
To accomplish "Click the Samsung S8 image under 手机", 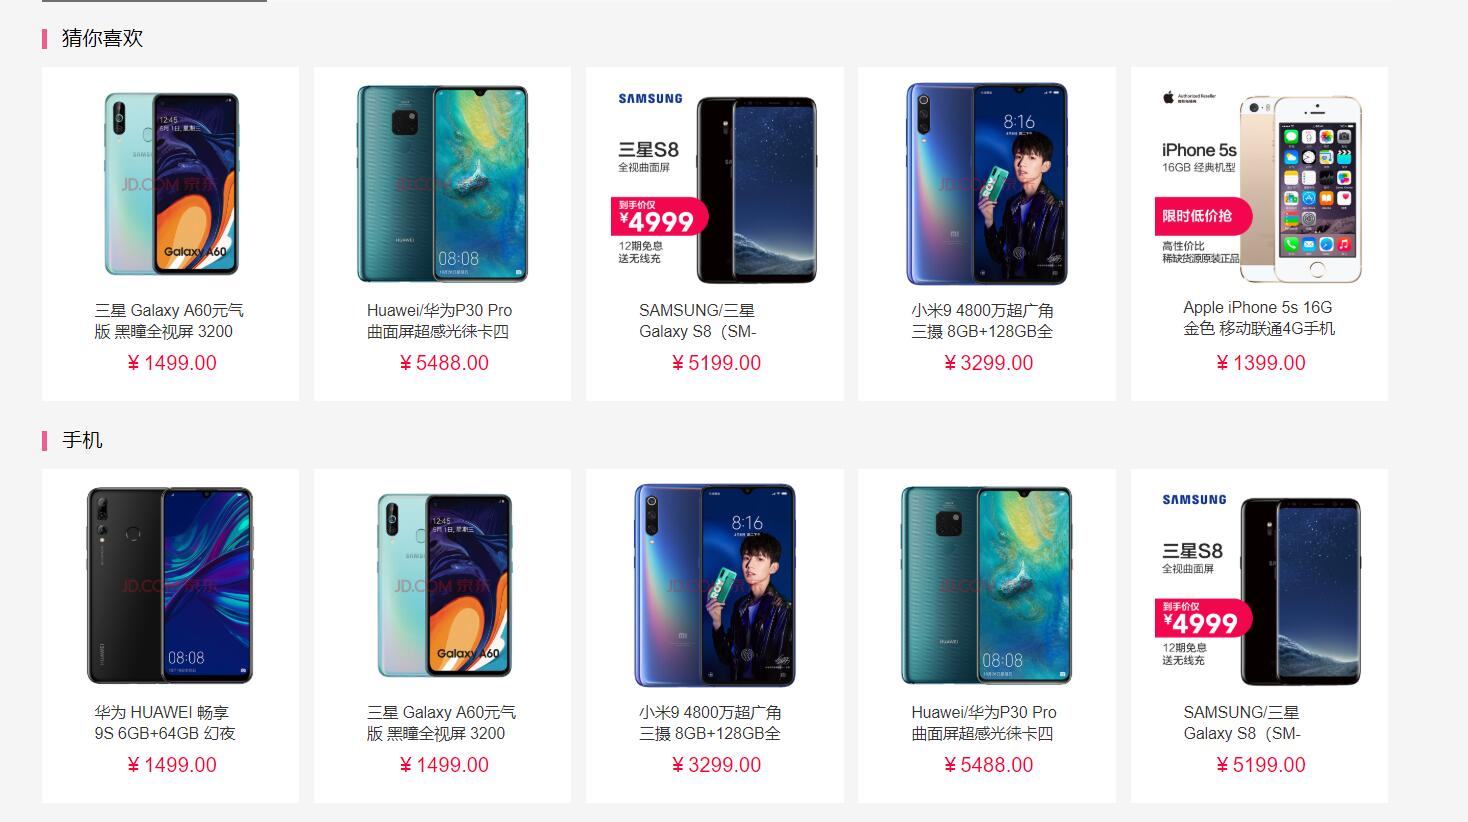I will [x=1259, y=586].
